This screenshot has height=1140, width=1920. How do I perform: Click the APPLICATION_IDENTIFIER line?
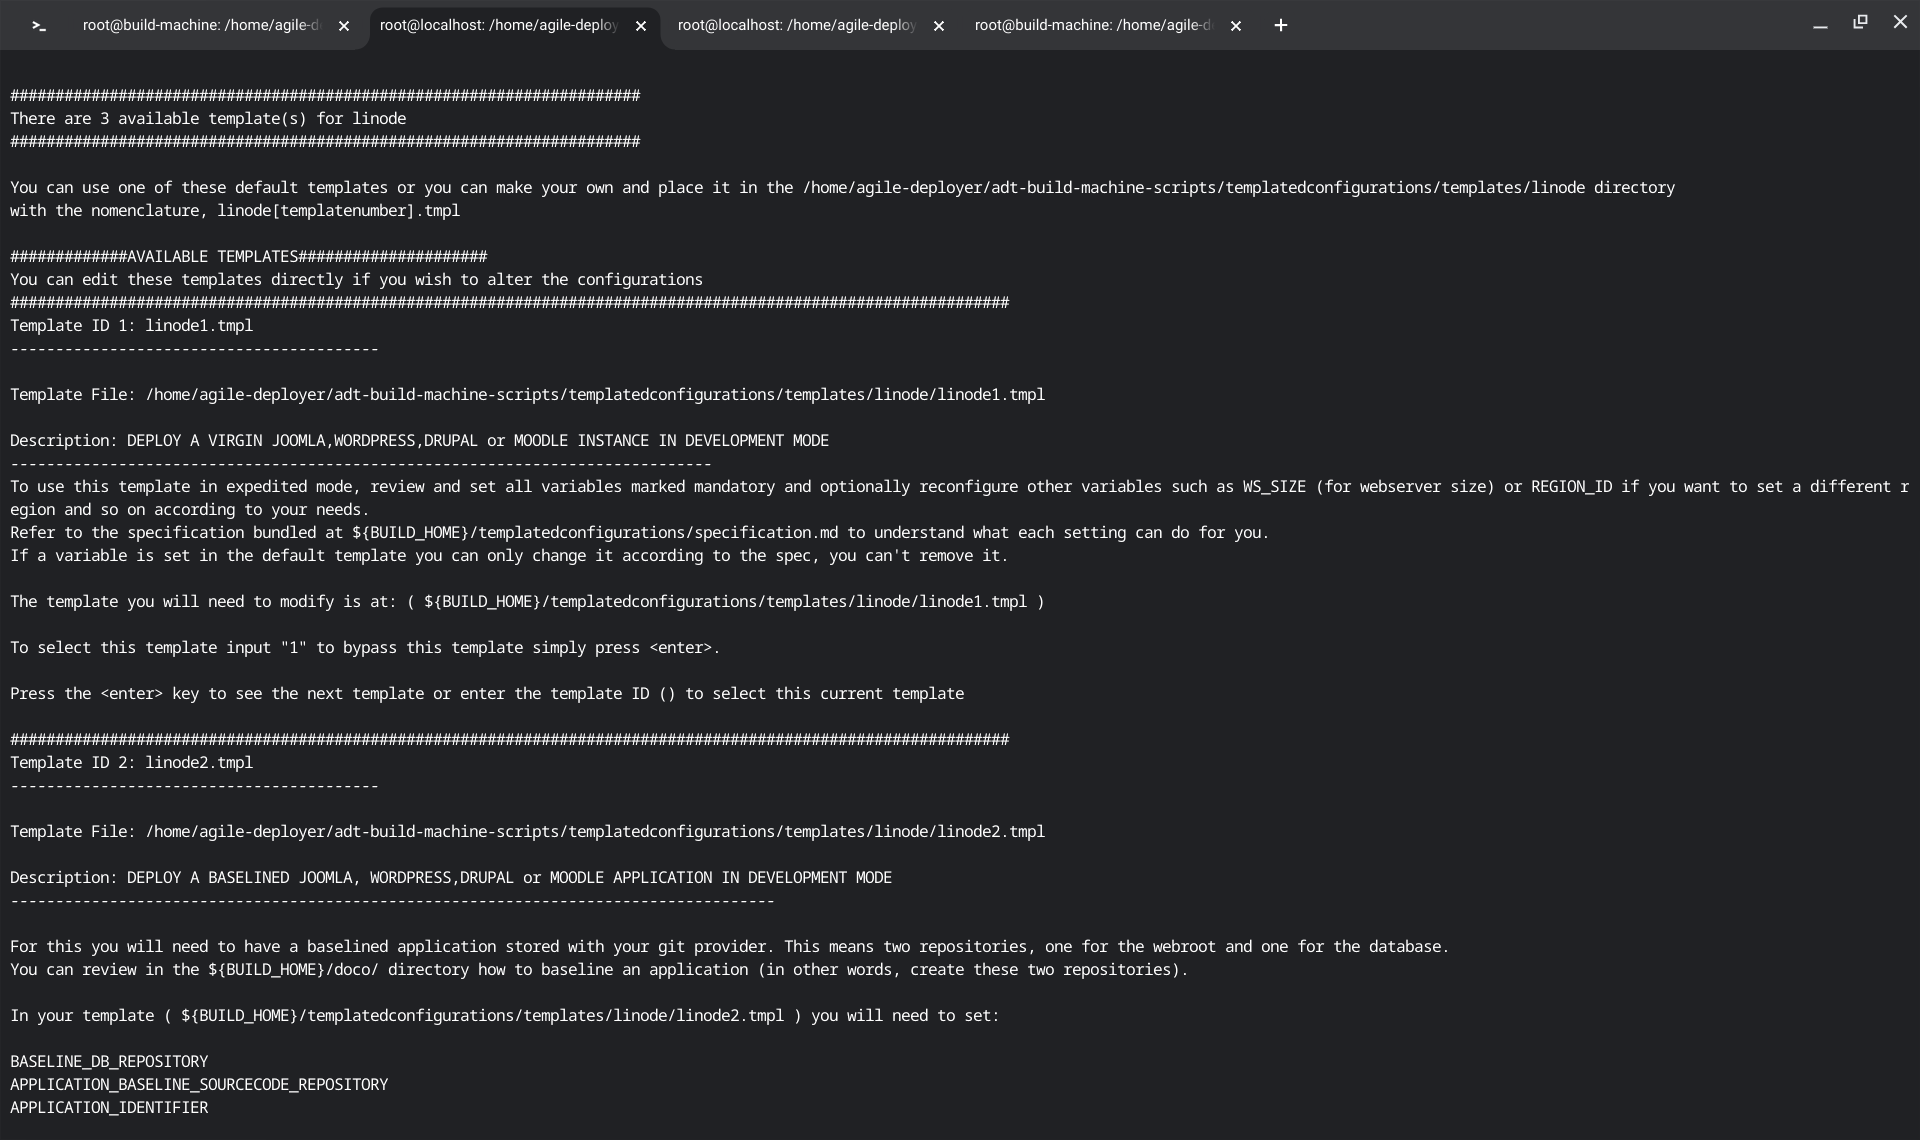pyautogui.click(x=109, y=1108)
